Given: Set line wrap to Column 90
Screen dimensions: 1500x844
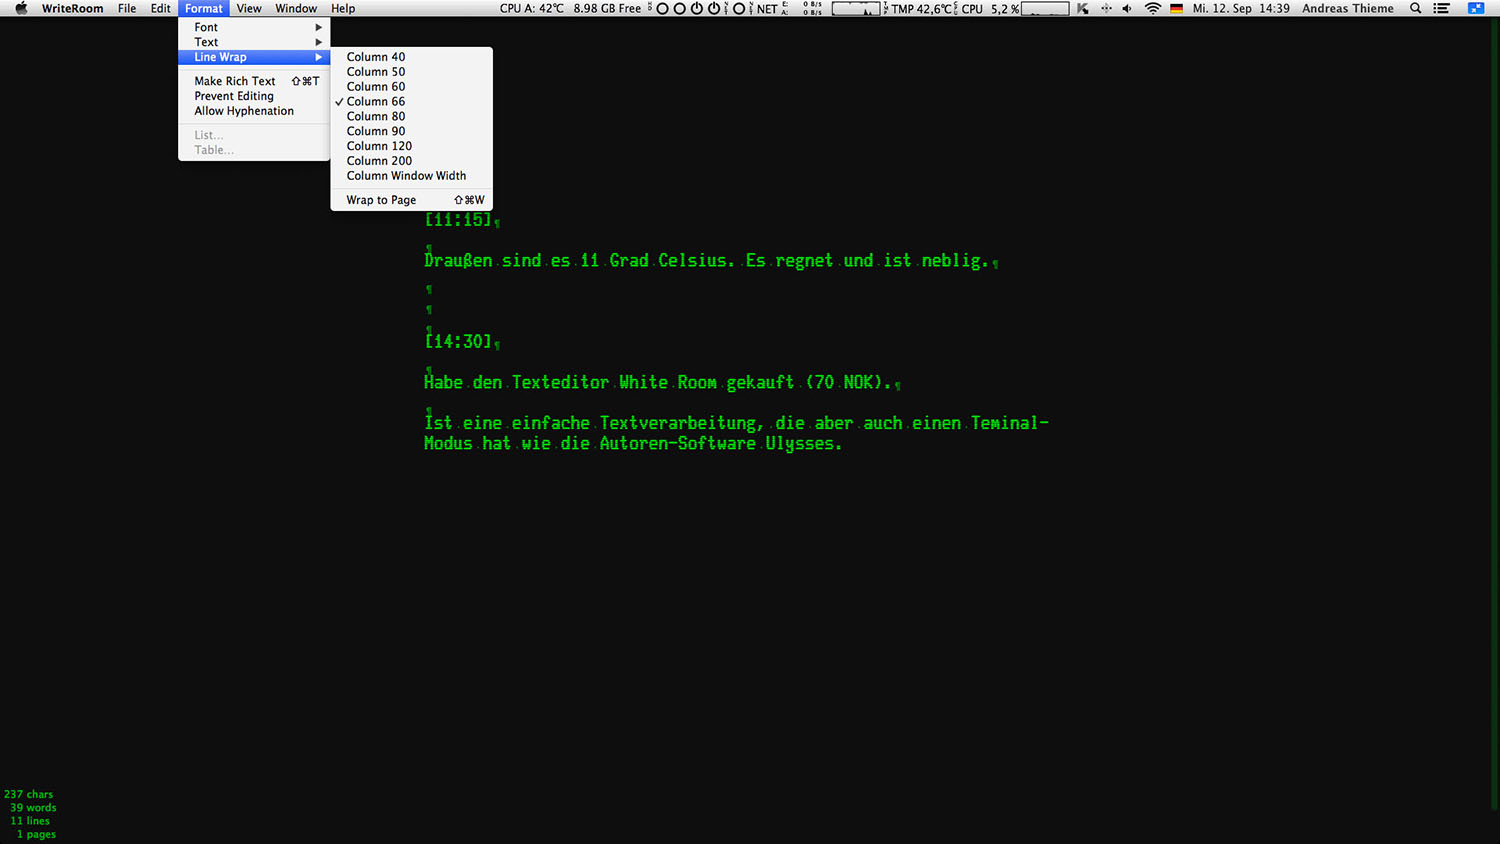Looking at the screenshot, I should tap(411, 131).
